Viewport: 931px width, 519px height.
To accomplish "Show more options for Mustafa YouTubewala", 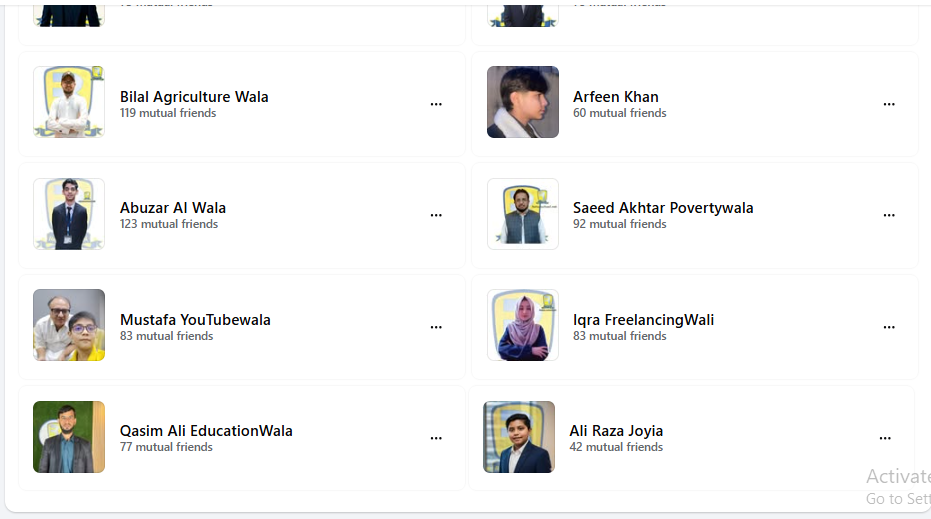I will click(x=436, y=327).
